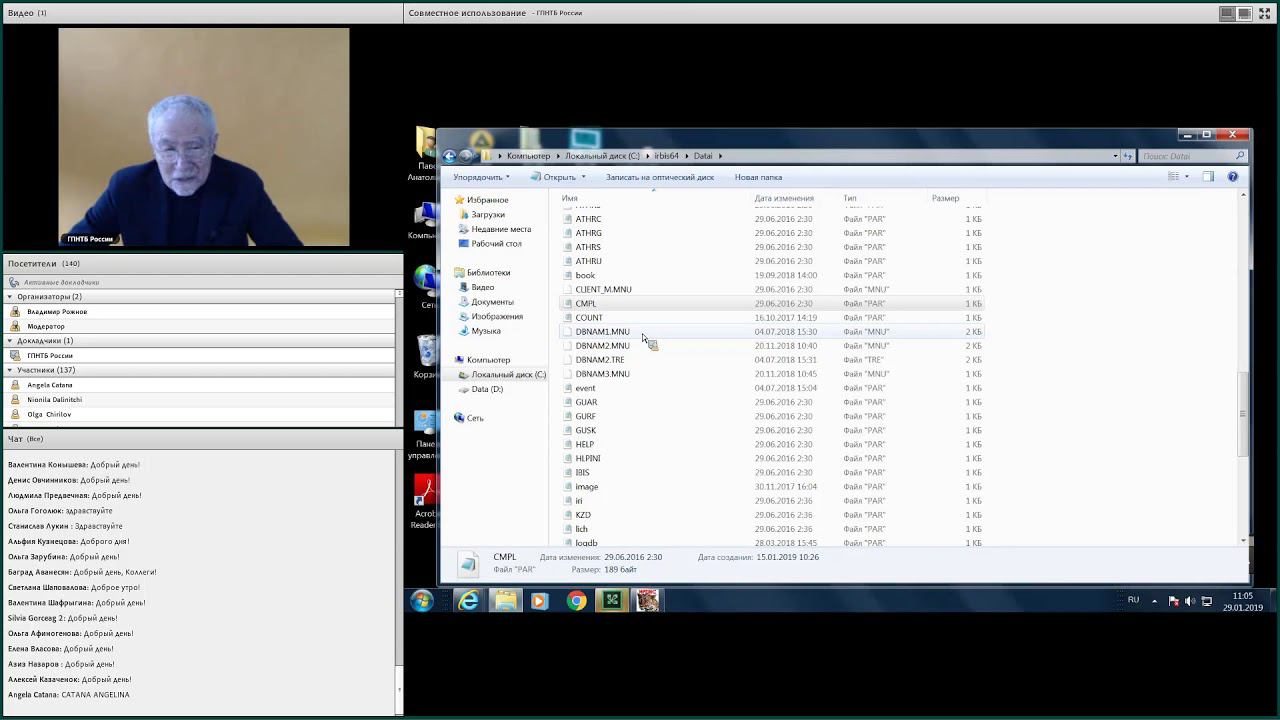
Task: Expand the Открыть button dropdown arrow
Action: 582,178
